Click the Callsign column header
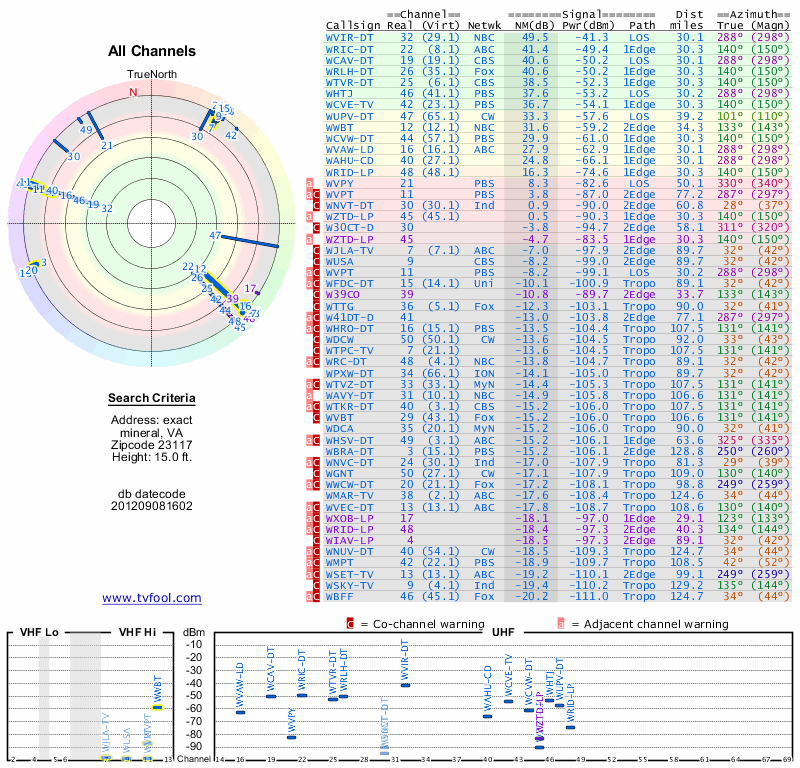 coord(353,25)
